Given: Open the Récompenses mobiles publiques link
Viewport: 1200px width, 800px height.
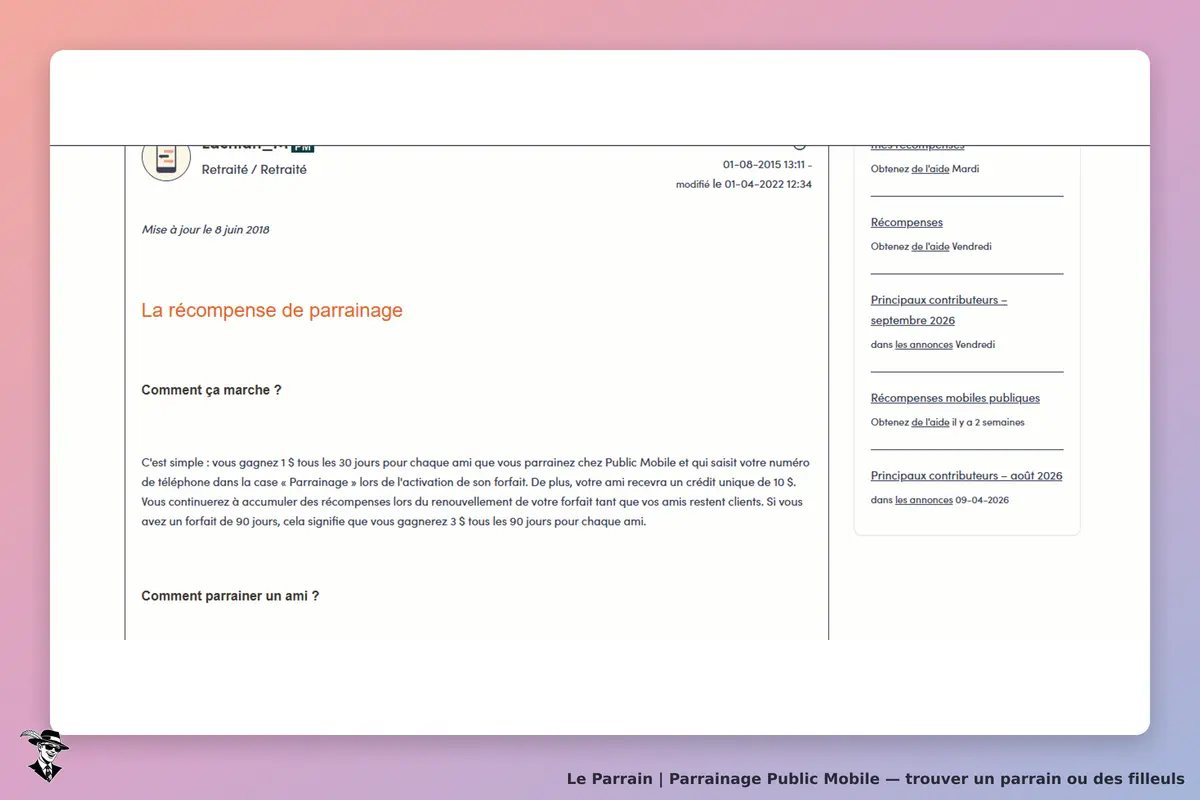Looking at the screenshot, I should (x=955, y=398).
